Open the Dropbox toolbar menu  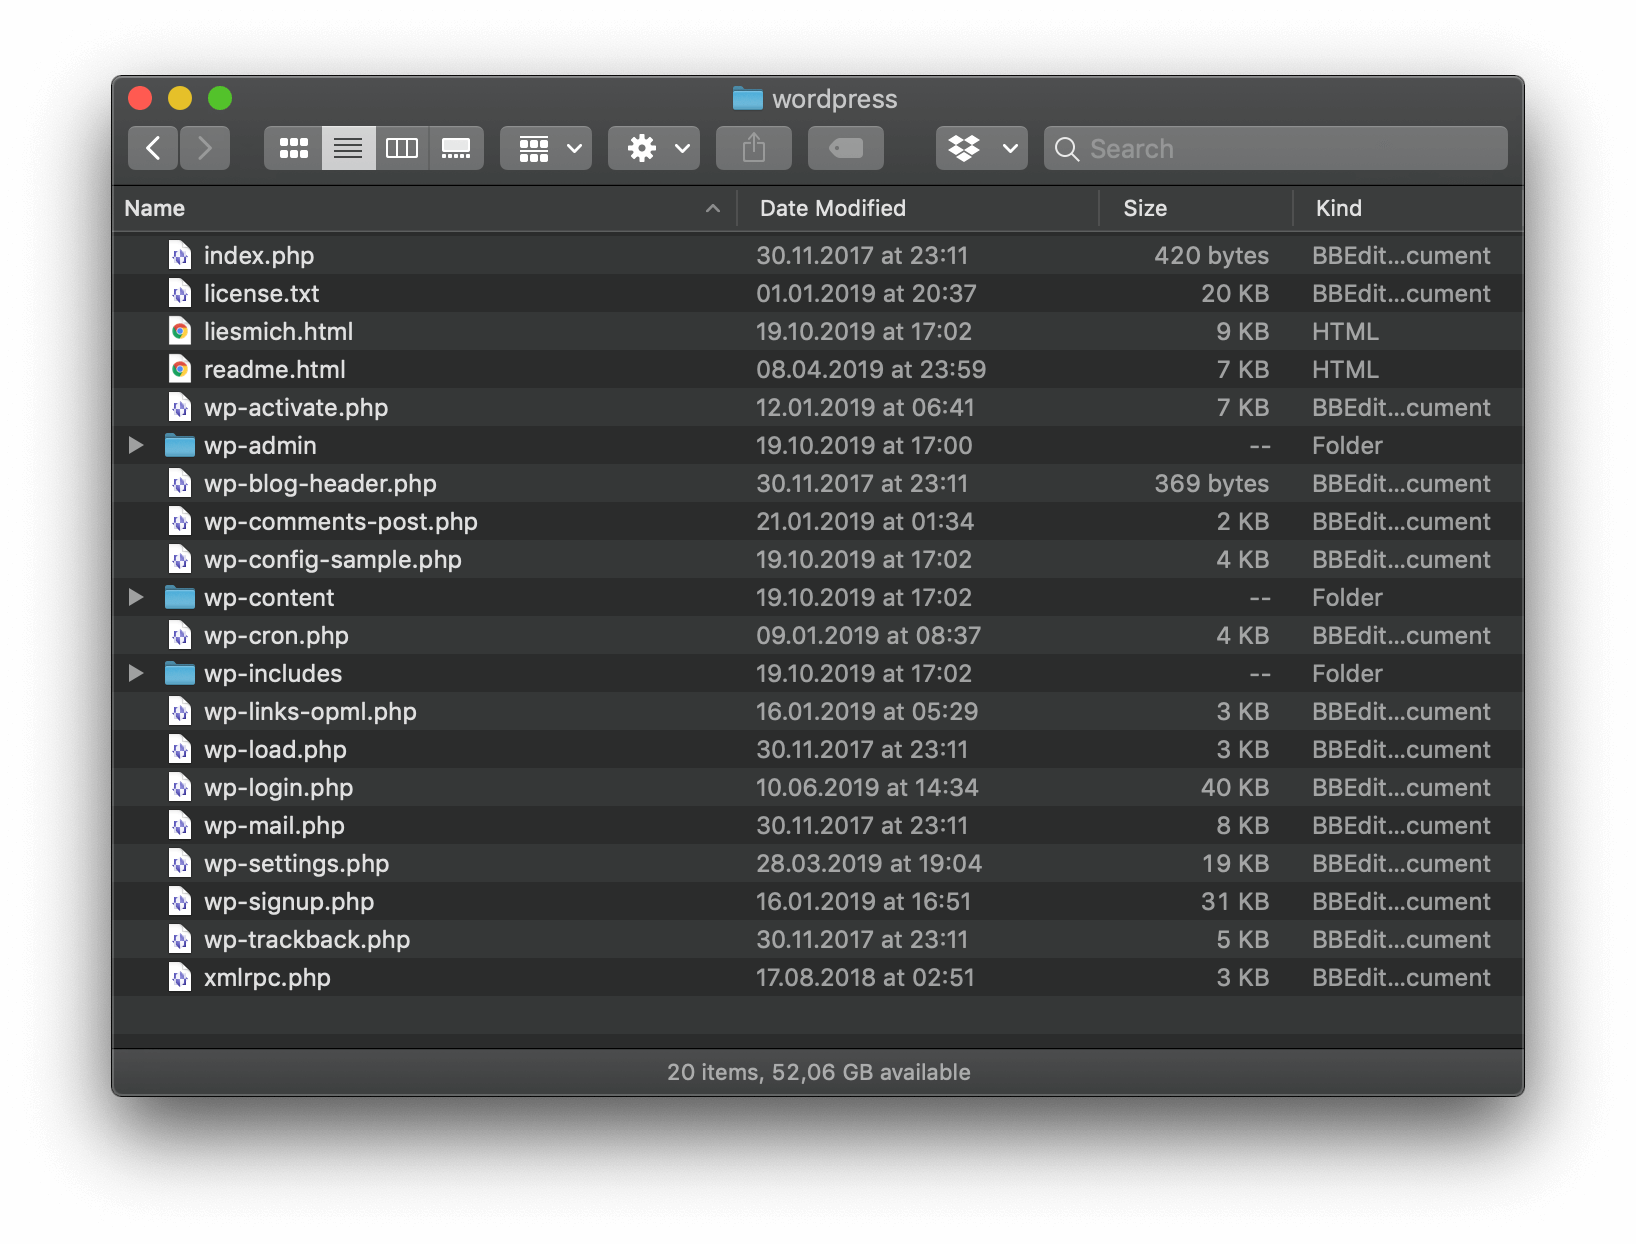point(982,148)
